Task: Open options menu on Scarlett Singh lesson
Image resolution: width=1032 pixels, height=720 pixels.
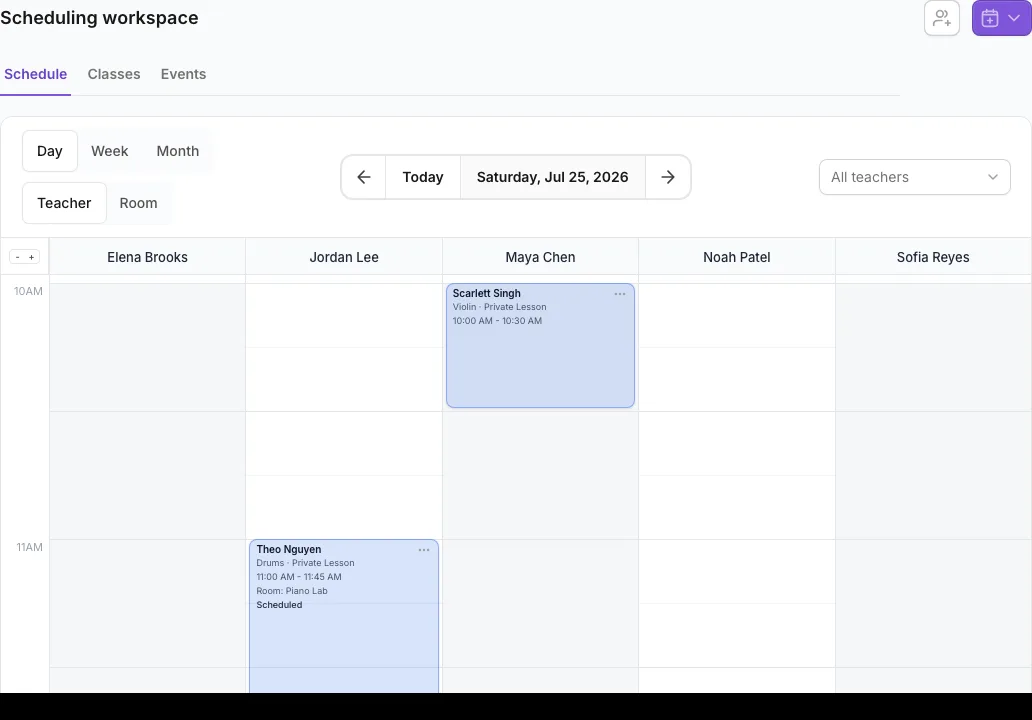Action: pyautogui.click(x=620, y=294)
